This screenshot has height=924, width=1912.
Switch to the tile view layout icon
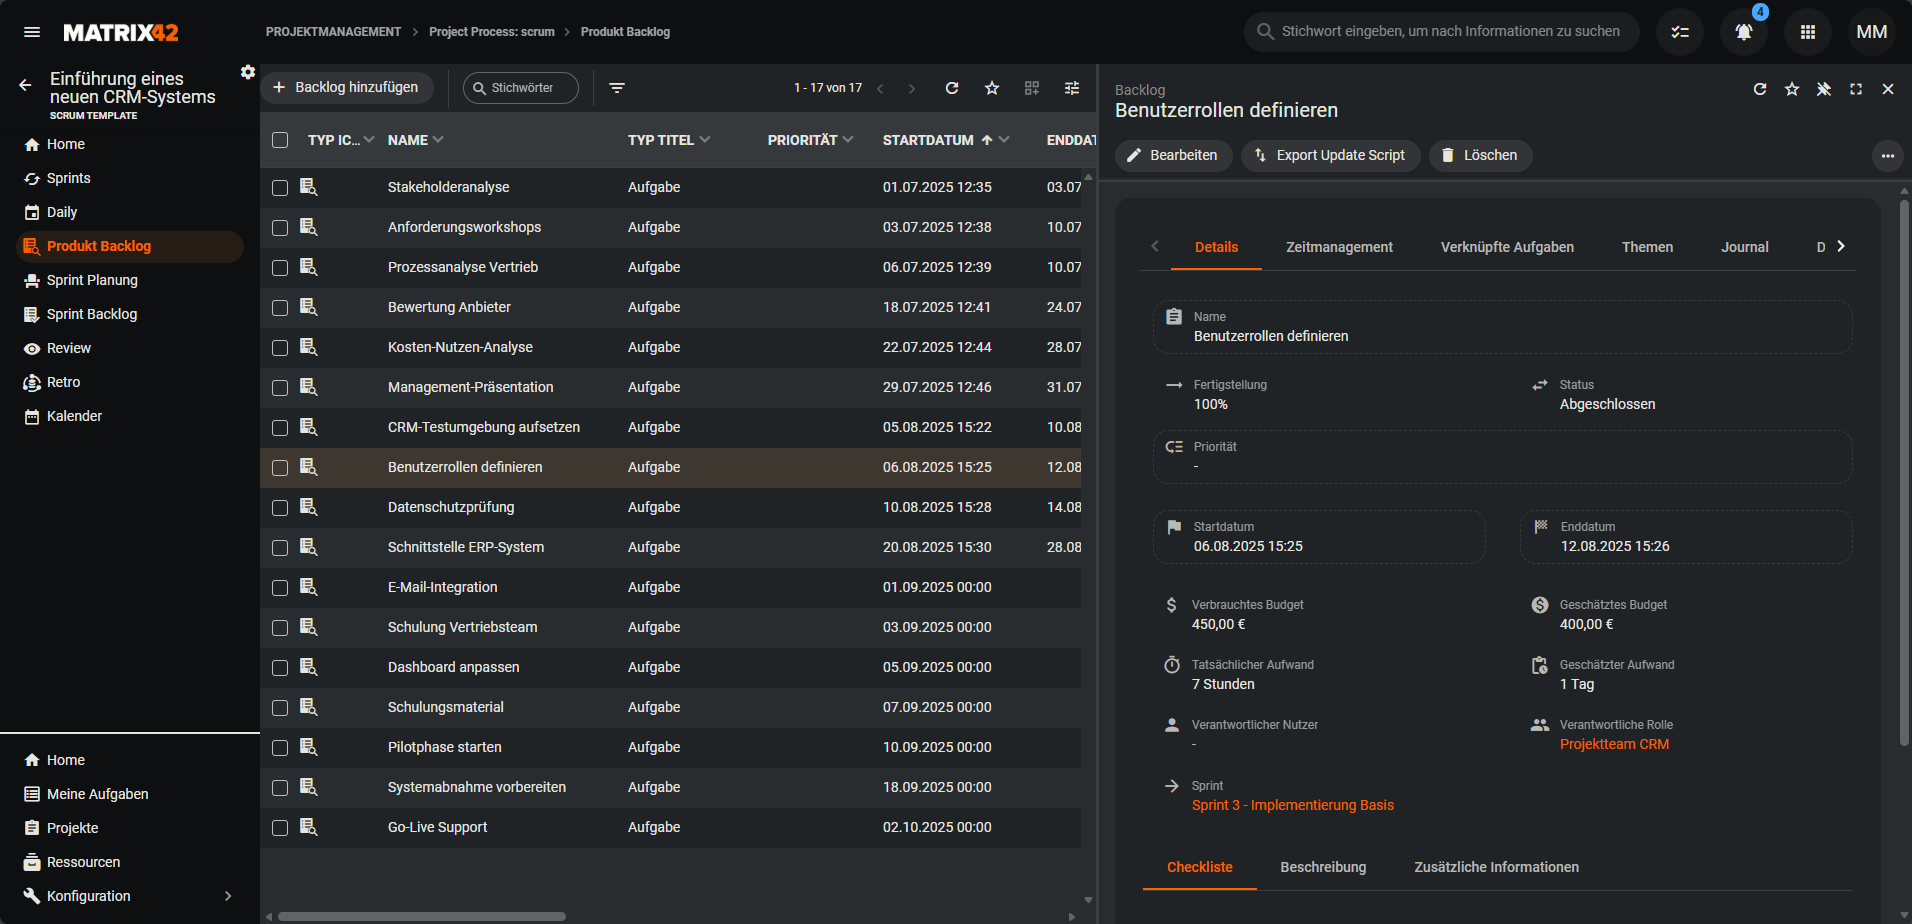(1032, 88)
